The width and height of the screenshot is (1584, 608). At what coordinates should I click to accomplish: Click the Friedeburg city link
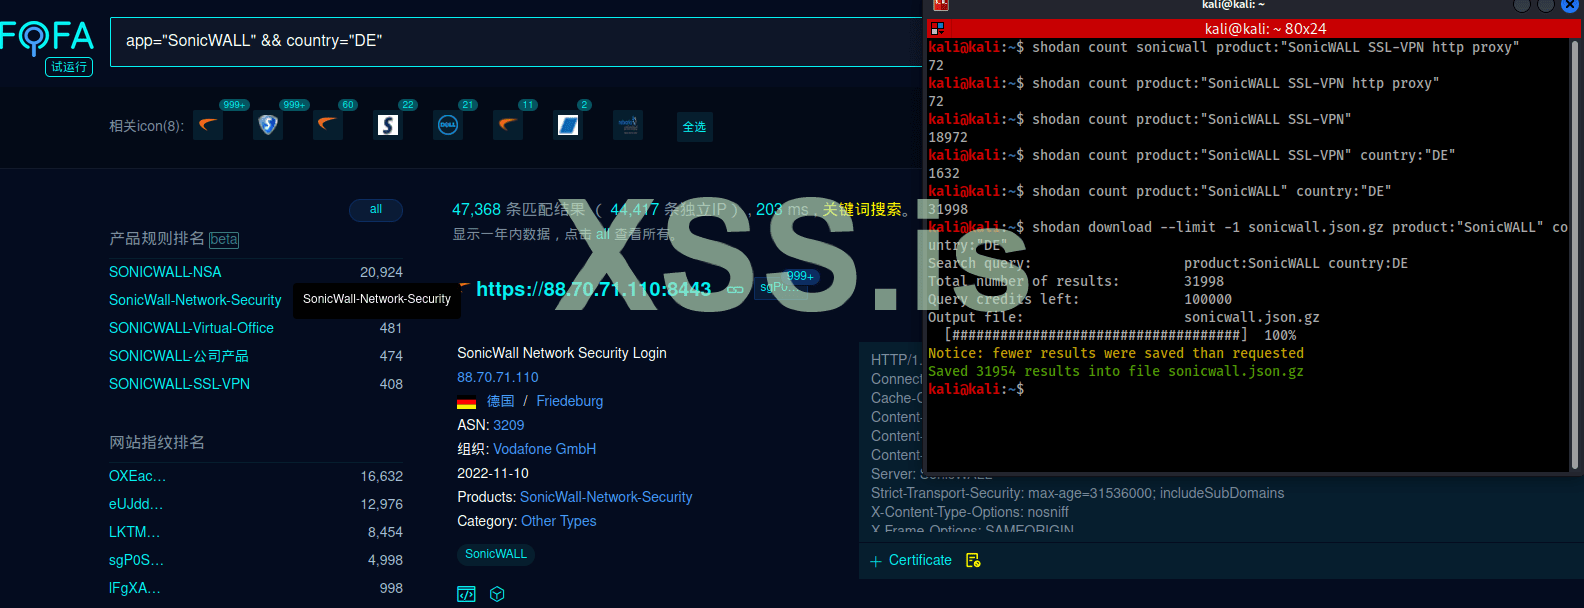point(570,401)
